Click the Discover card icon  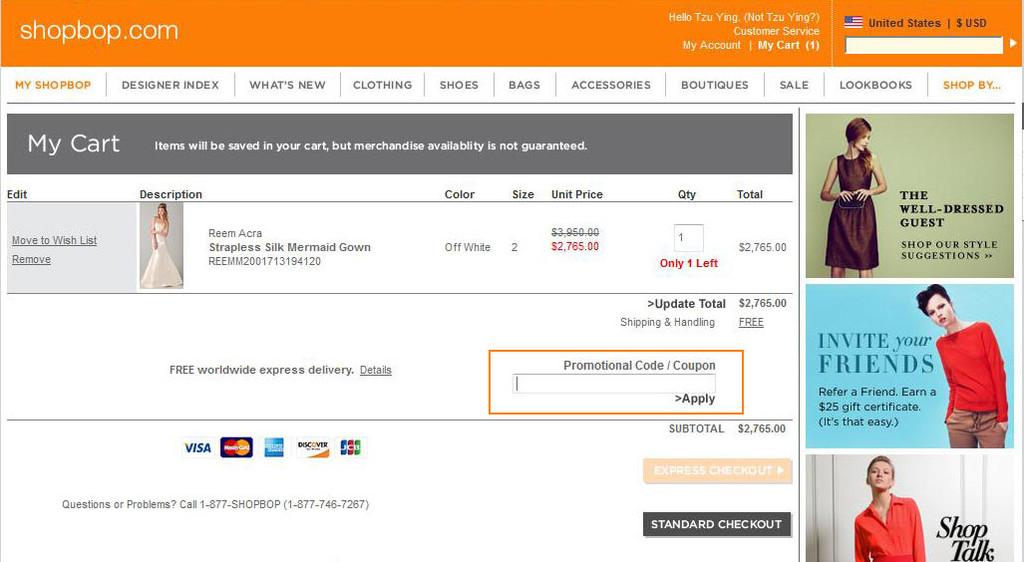[x=313, y=448]
